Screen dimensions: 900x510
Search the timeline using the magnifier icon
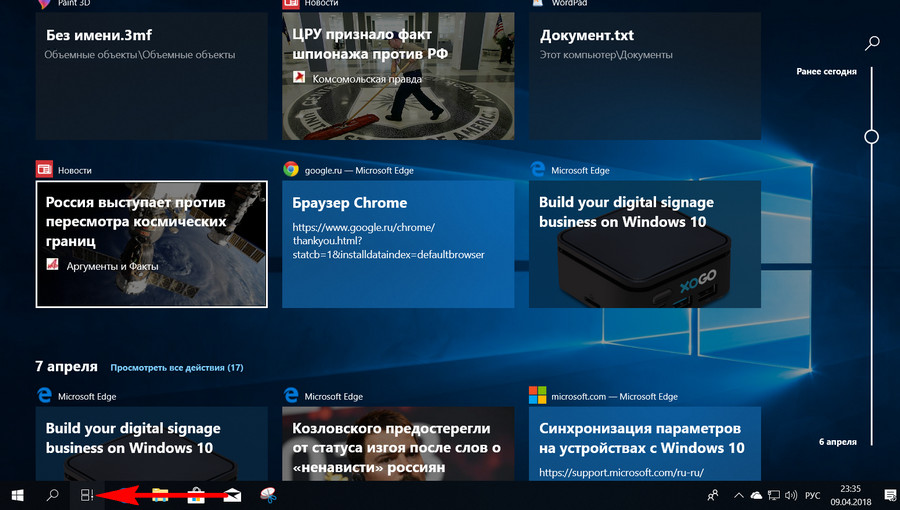(872, 43)
